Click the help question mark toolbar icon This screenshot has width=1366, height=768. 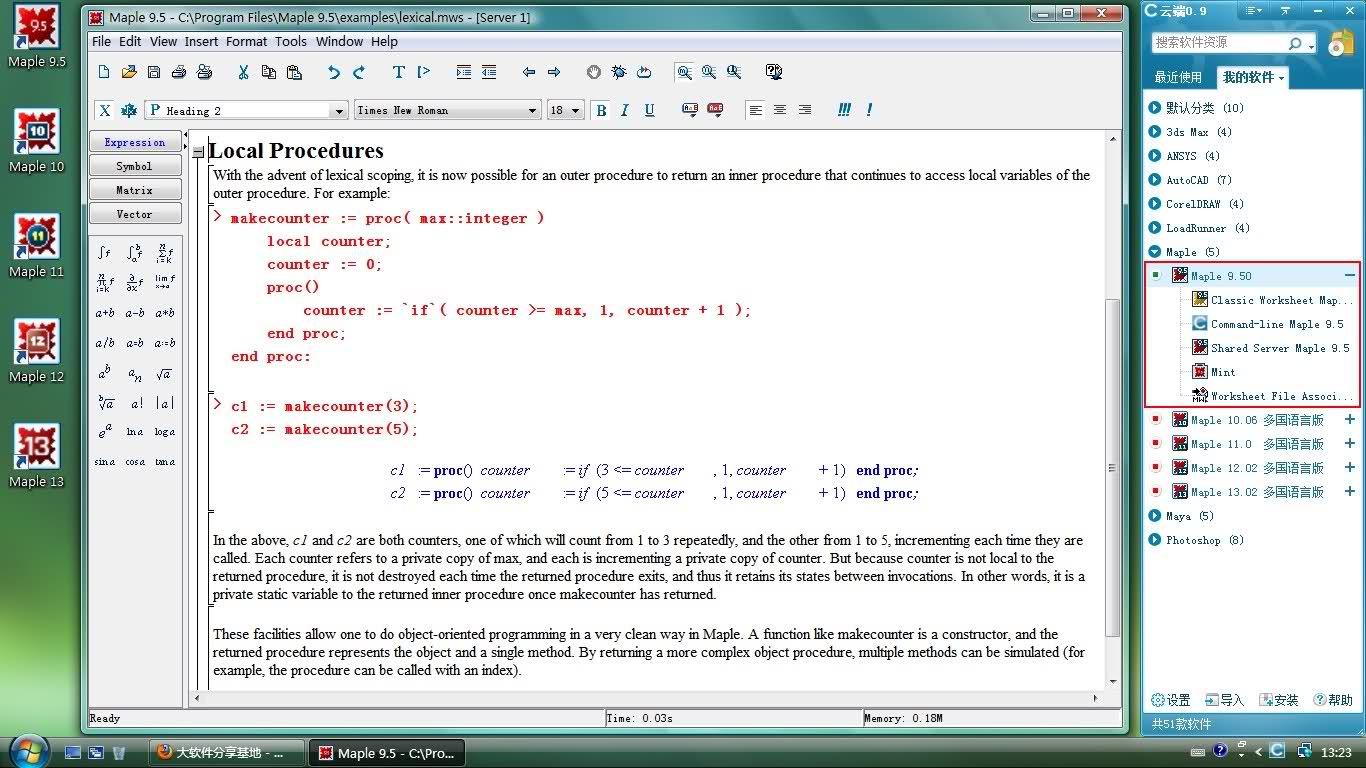773,72
